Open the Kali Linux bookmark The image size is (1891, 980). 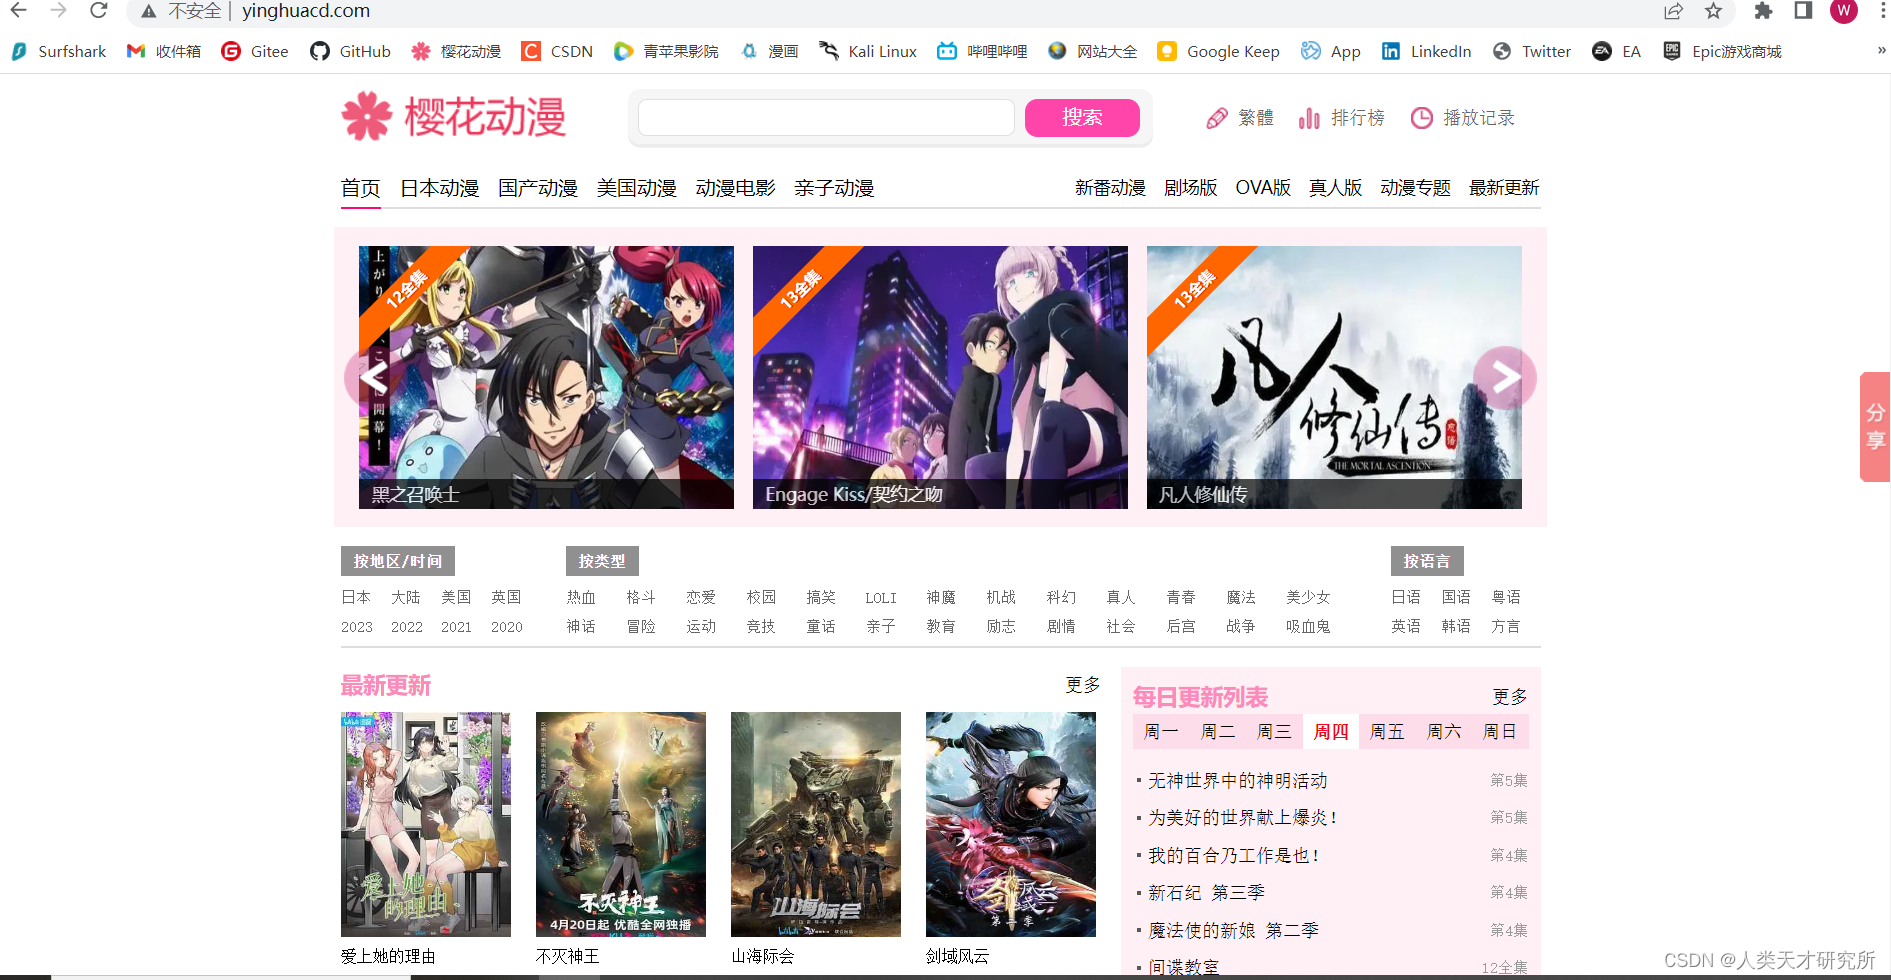[867, 51]
